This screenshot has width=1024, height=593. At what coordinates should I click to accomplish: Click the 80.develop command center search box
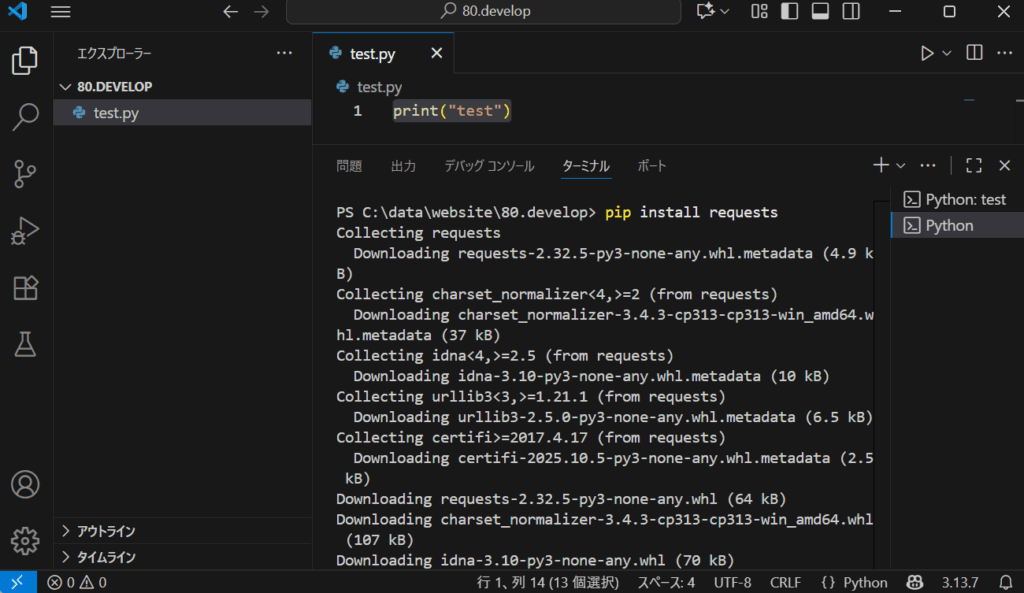485,12
